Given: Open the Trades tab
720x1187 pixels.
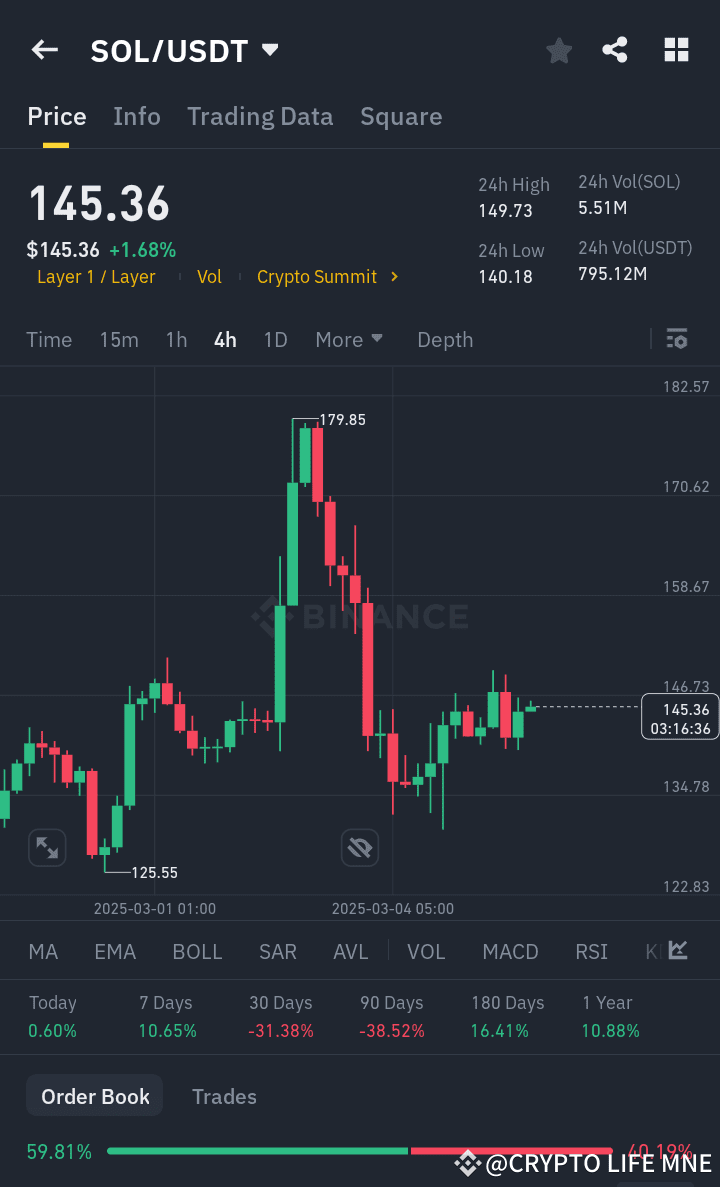Looking at the screenshot, I should (x=224, y=1096).
